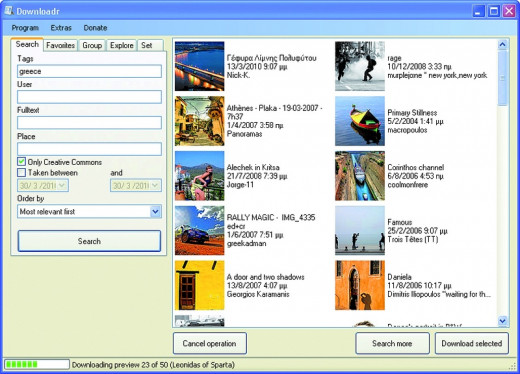
Task: Select A door and two shadows thumbnail
Action: tap(200, 285)
